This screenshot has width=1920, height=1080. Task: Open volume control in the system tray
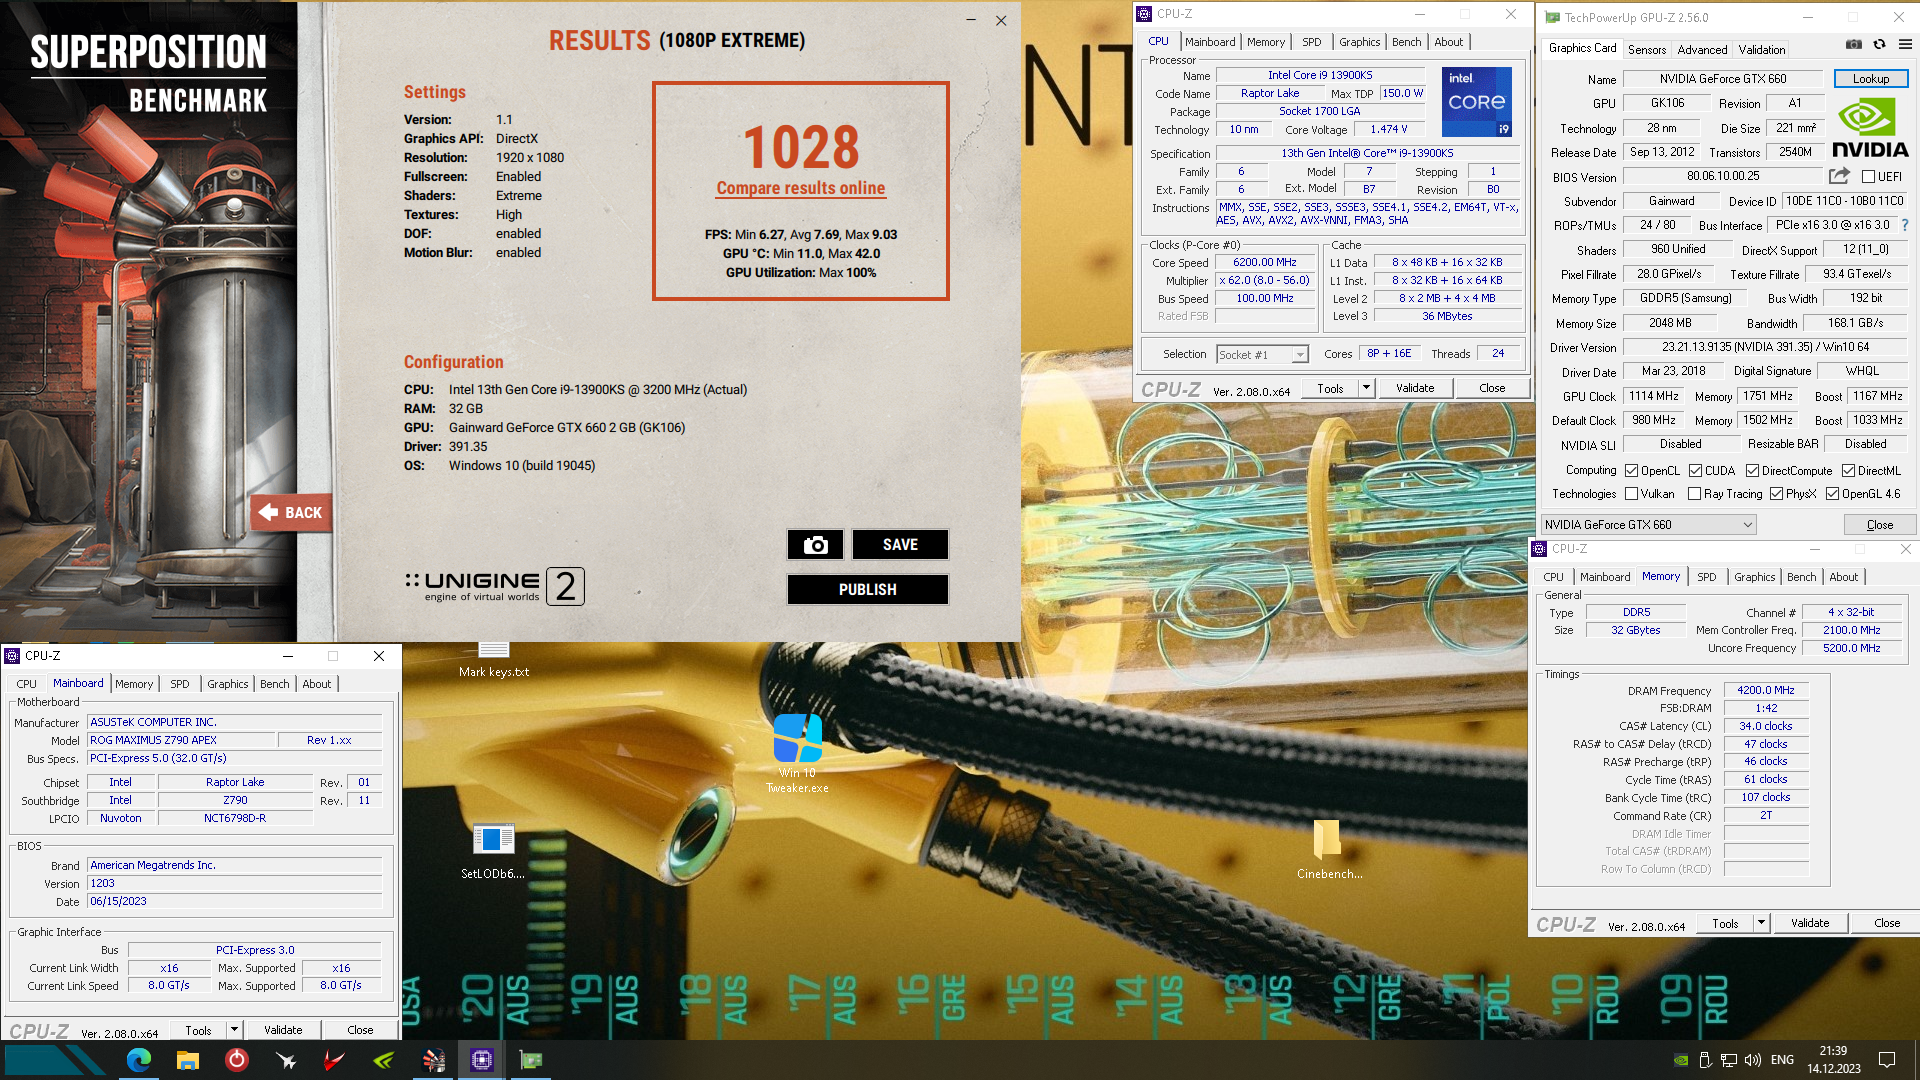click(x=1752, y=1060)
